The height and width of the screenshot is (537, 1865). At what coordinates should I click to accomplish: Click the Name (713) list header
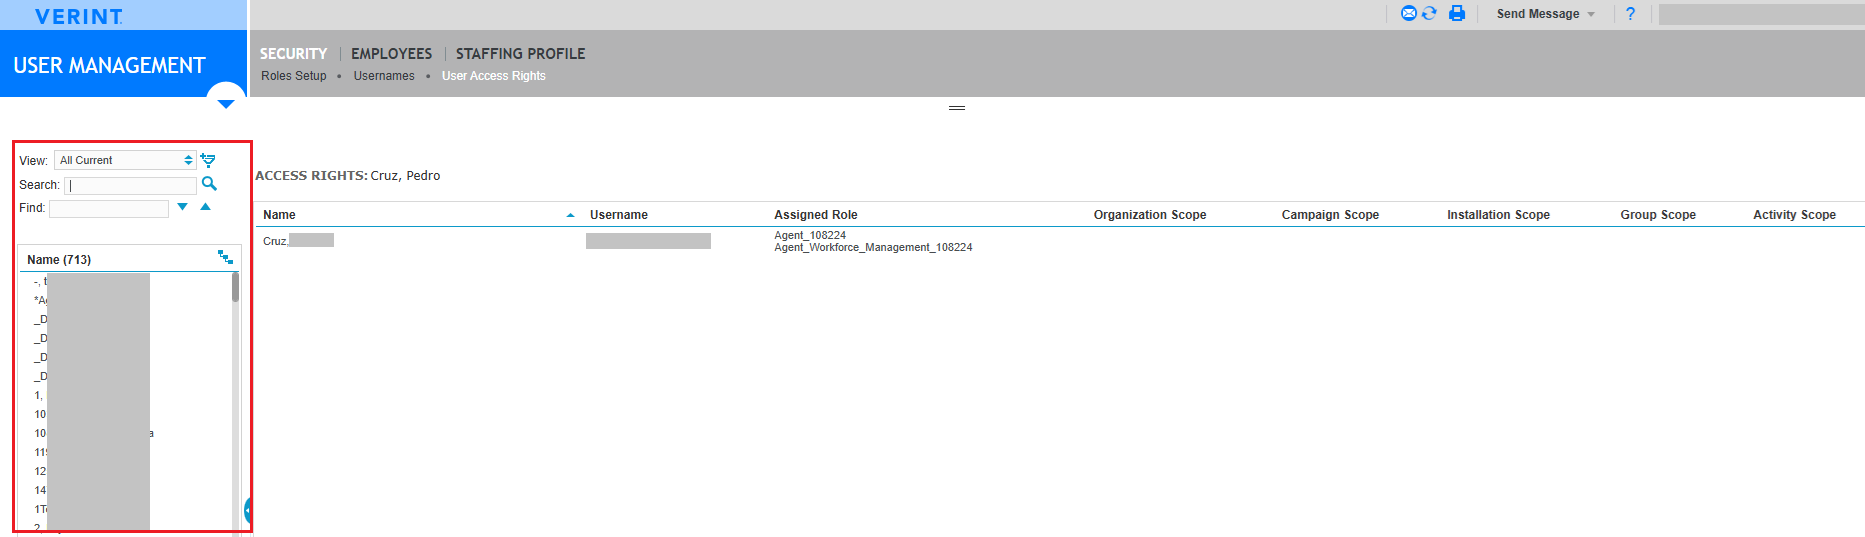[59, 260]
